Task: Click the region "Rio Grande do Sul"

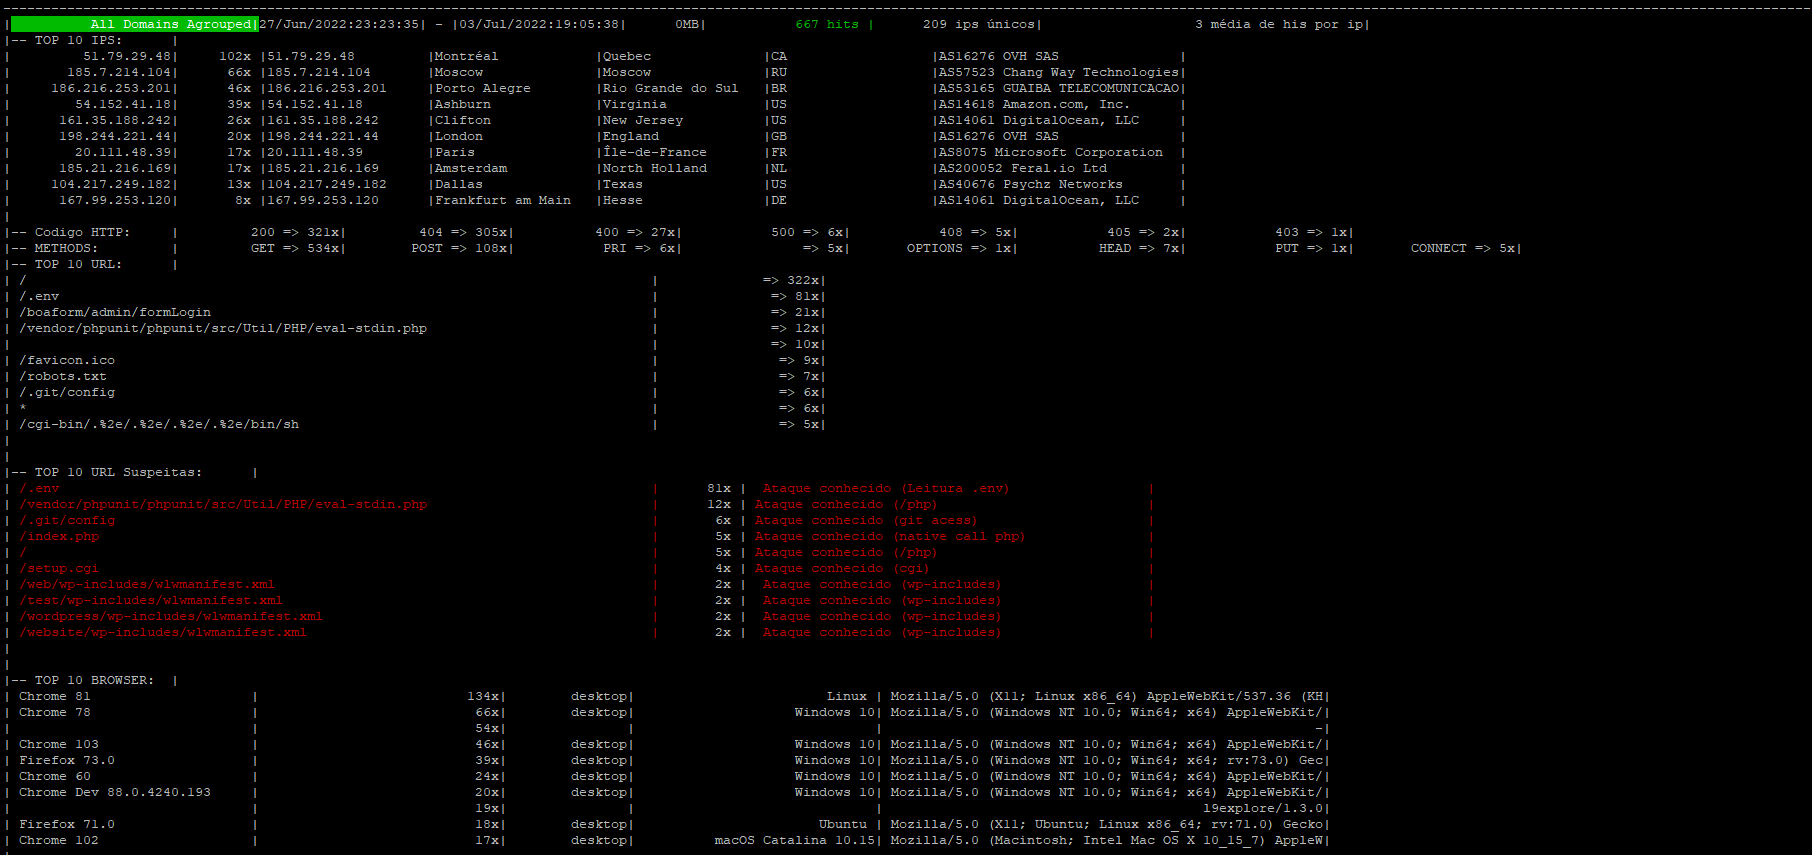Action: click(x=671, y=88)
